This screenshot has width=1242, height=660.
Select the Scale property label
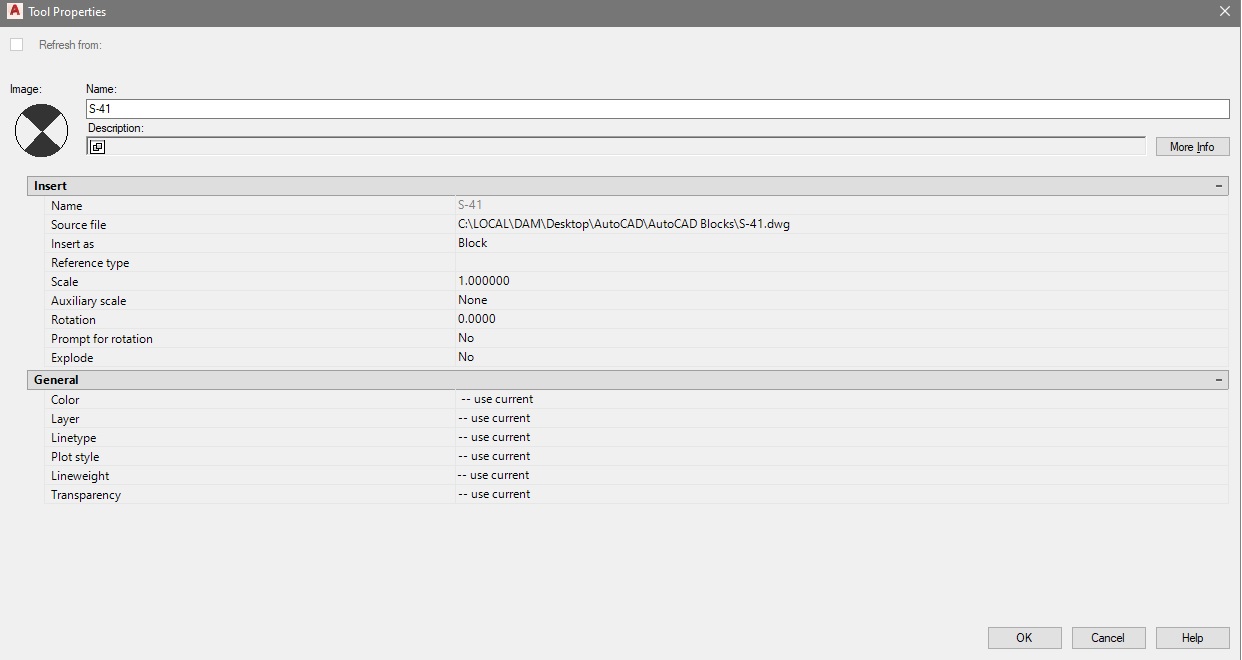click(64, 282)
